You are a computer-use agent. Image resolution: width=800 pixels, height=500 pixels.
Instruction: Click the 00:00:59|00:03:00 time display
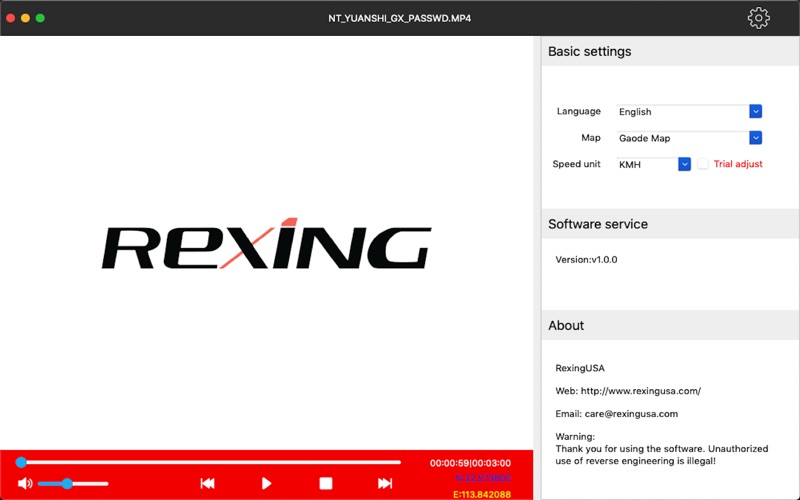pos(470,463)
